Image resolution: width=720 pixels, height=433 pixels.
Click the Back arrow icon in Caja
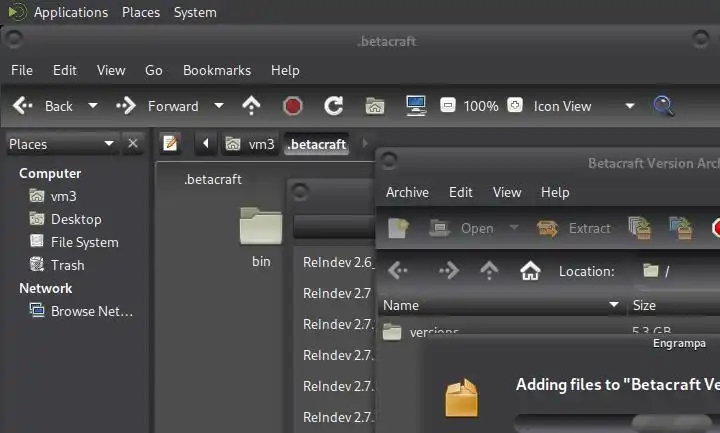[22, 106]
